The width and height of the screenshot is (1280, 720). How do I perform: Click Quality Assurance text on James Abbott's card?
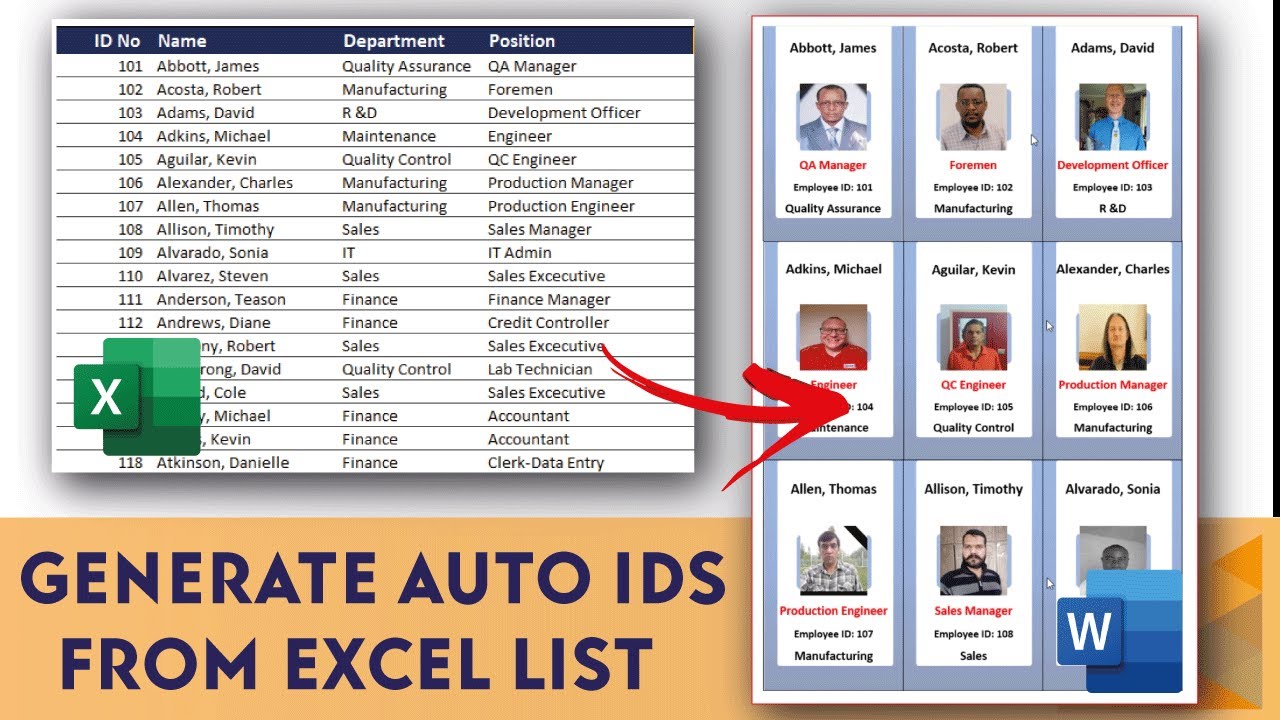[833, 209]
